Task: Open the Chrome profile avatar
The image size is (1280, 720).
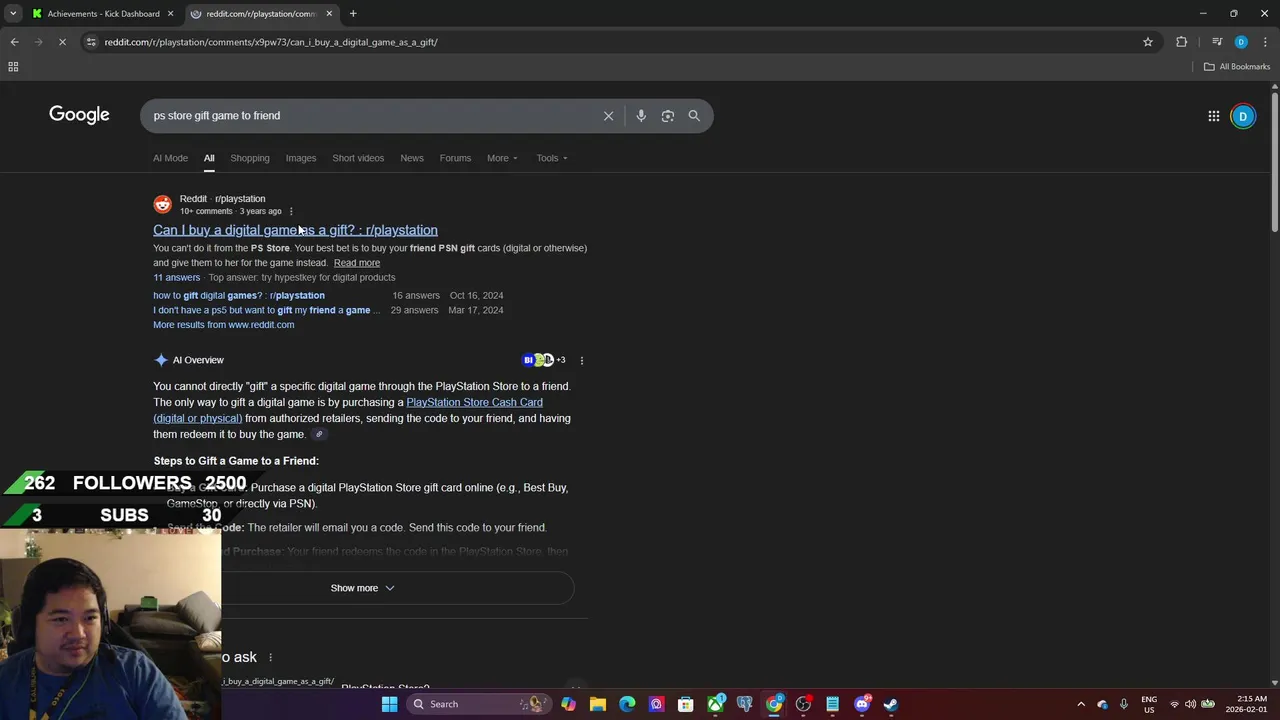Action: [x=1241, y=42]
